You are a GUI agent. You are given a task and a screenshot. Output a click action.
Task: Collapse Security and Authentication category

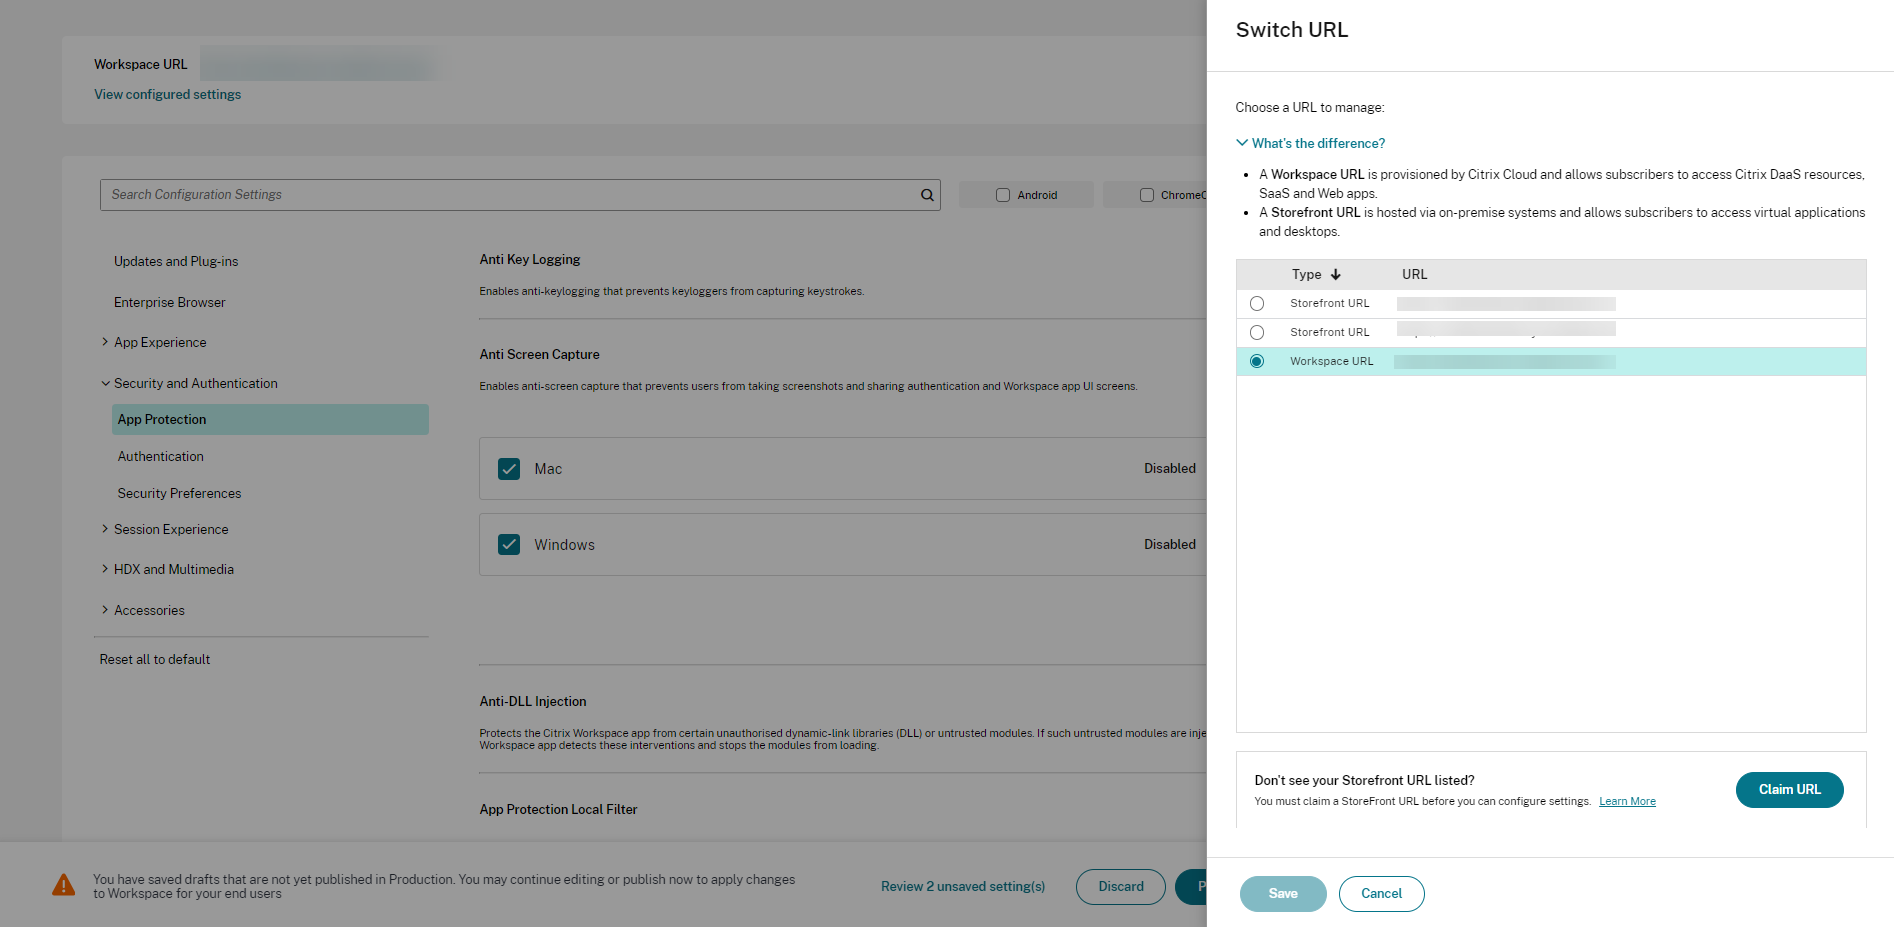point(105,383)
